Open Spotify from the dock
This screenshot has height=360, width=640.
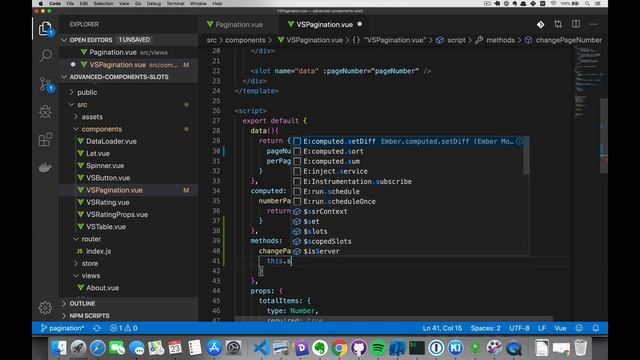(x=378, y=348)
